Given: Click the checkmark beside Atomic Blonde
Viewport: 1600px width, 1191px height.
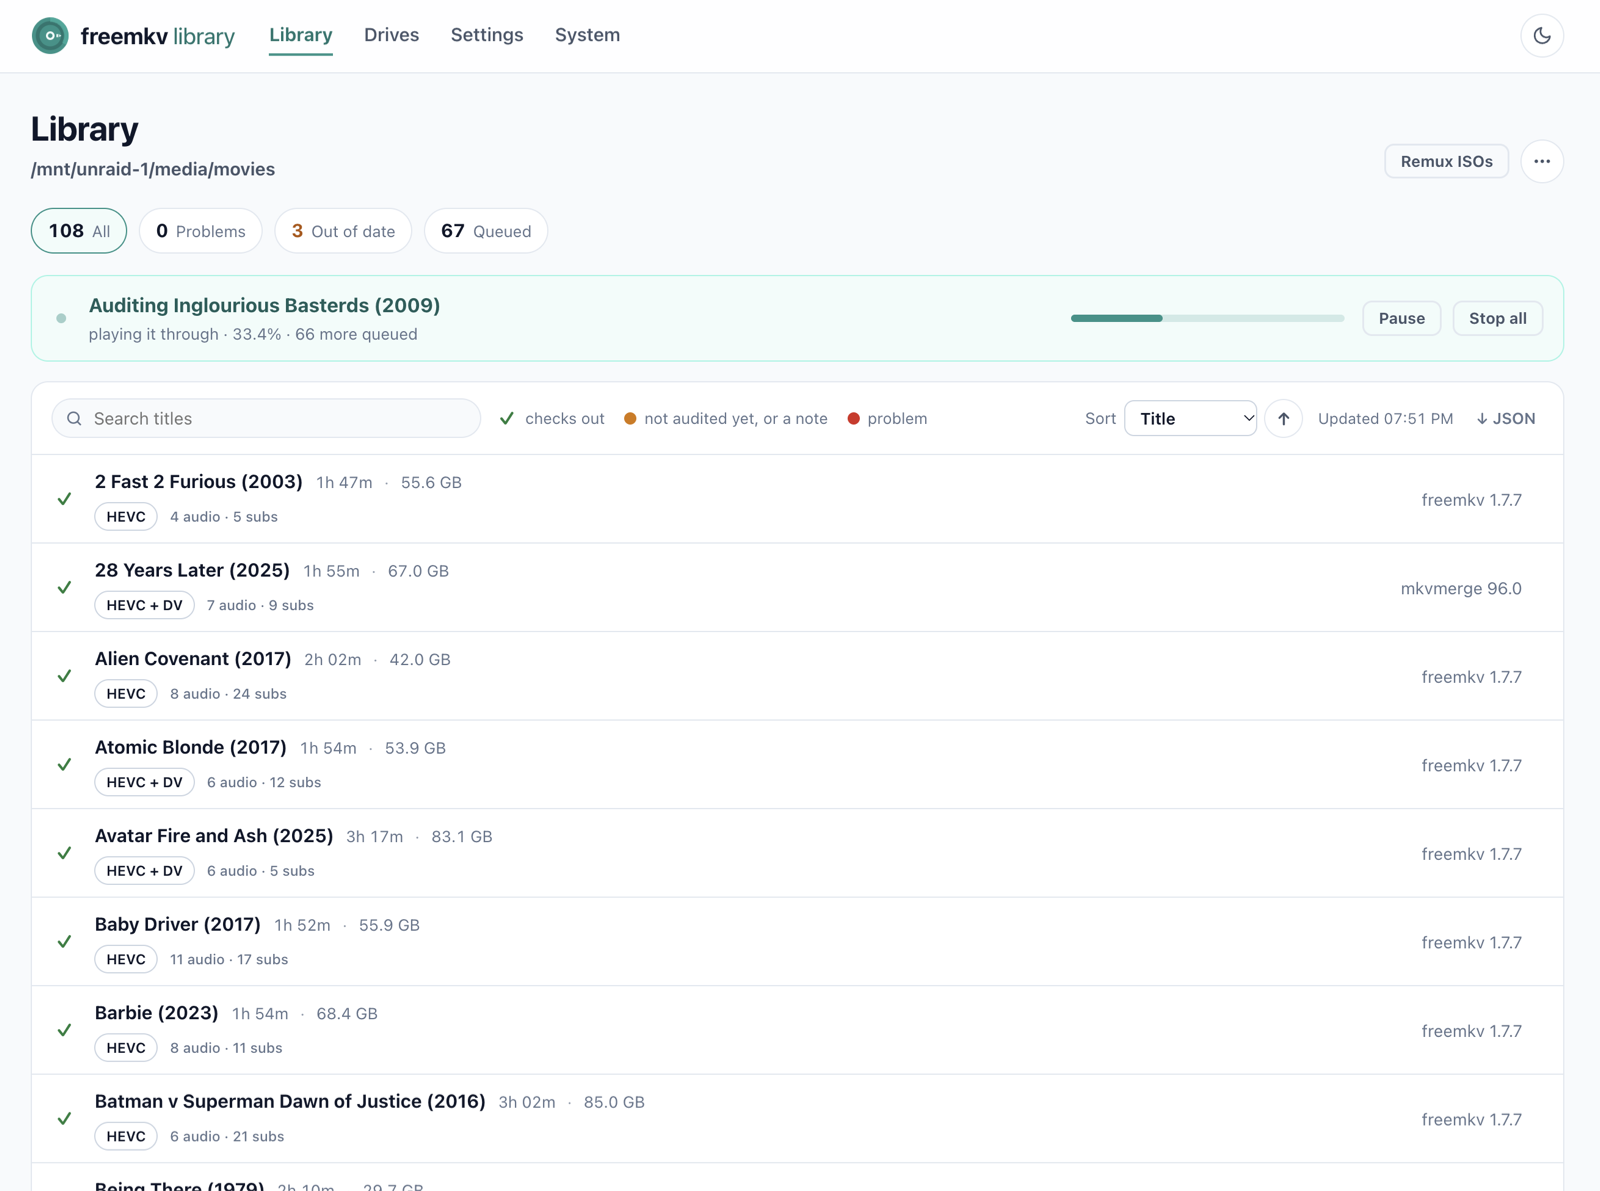Looking at the screenshot, I should pos(65,765).
